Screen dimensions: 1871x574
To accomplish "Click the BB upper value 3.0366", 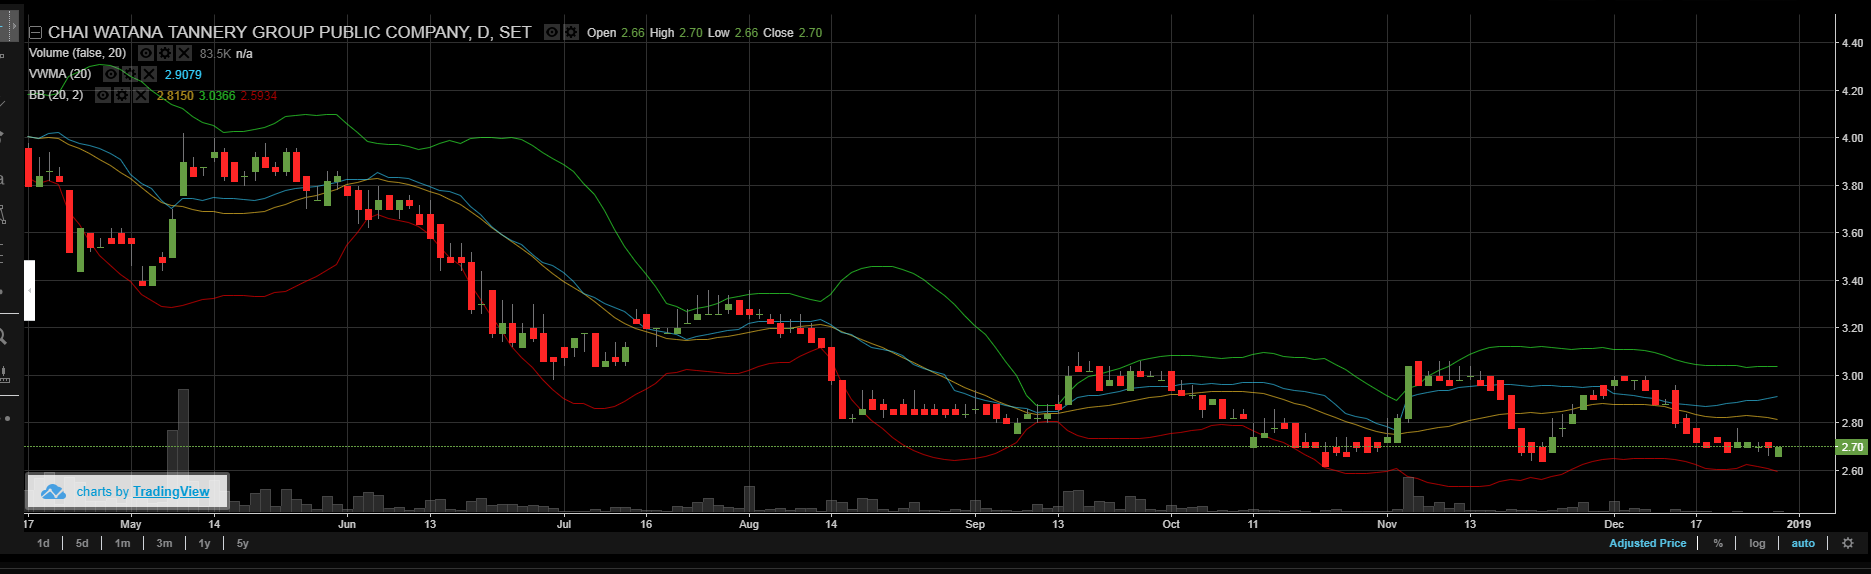I will [x=217, y=96].
